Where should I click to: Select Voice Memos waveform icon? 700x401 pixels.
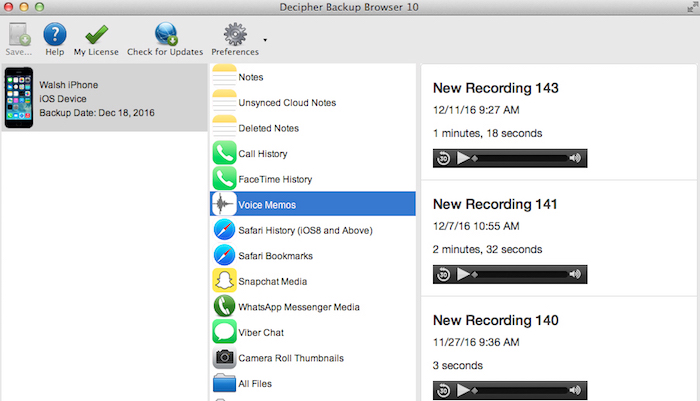224,204
